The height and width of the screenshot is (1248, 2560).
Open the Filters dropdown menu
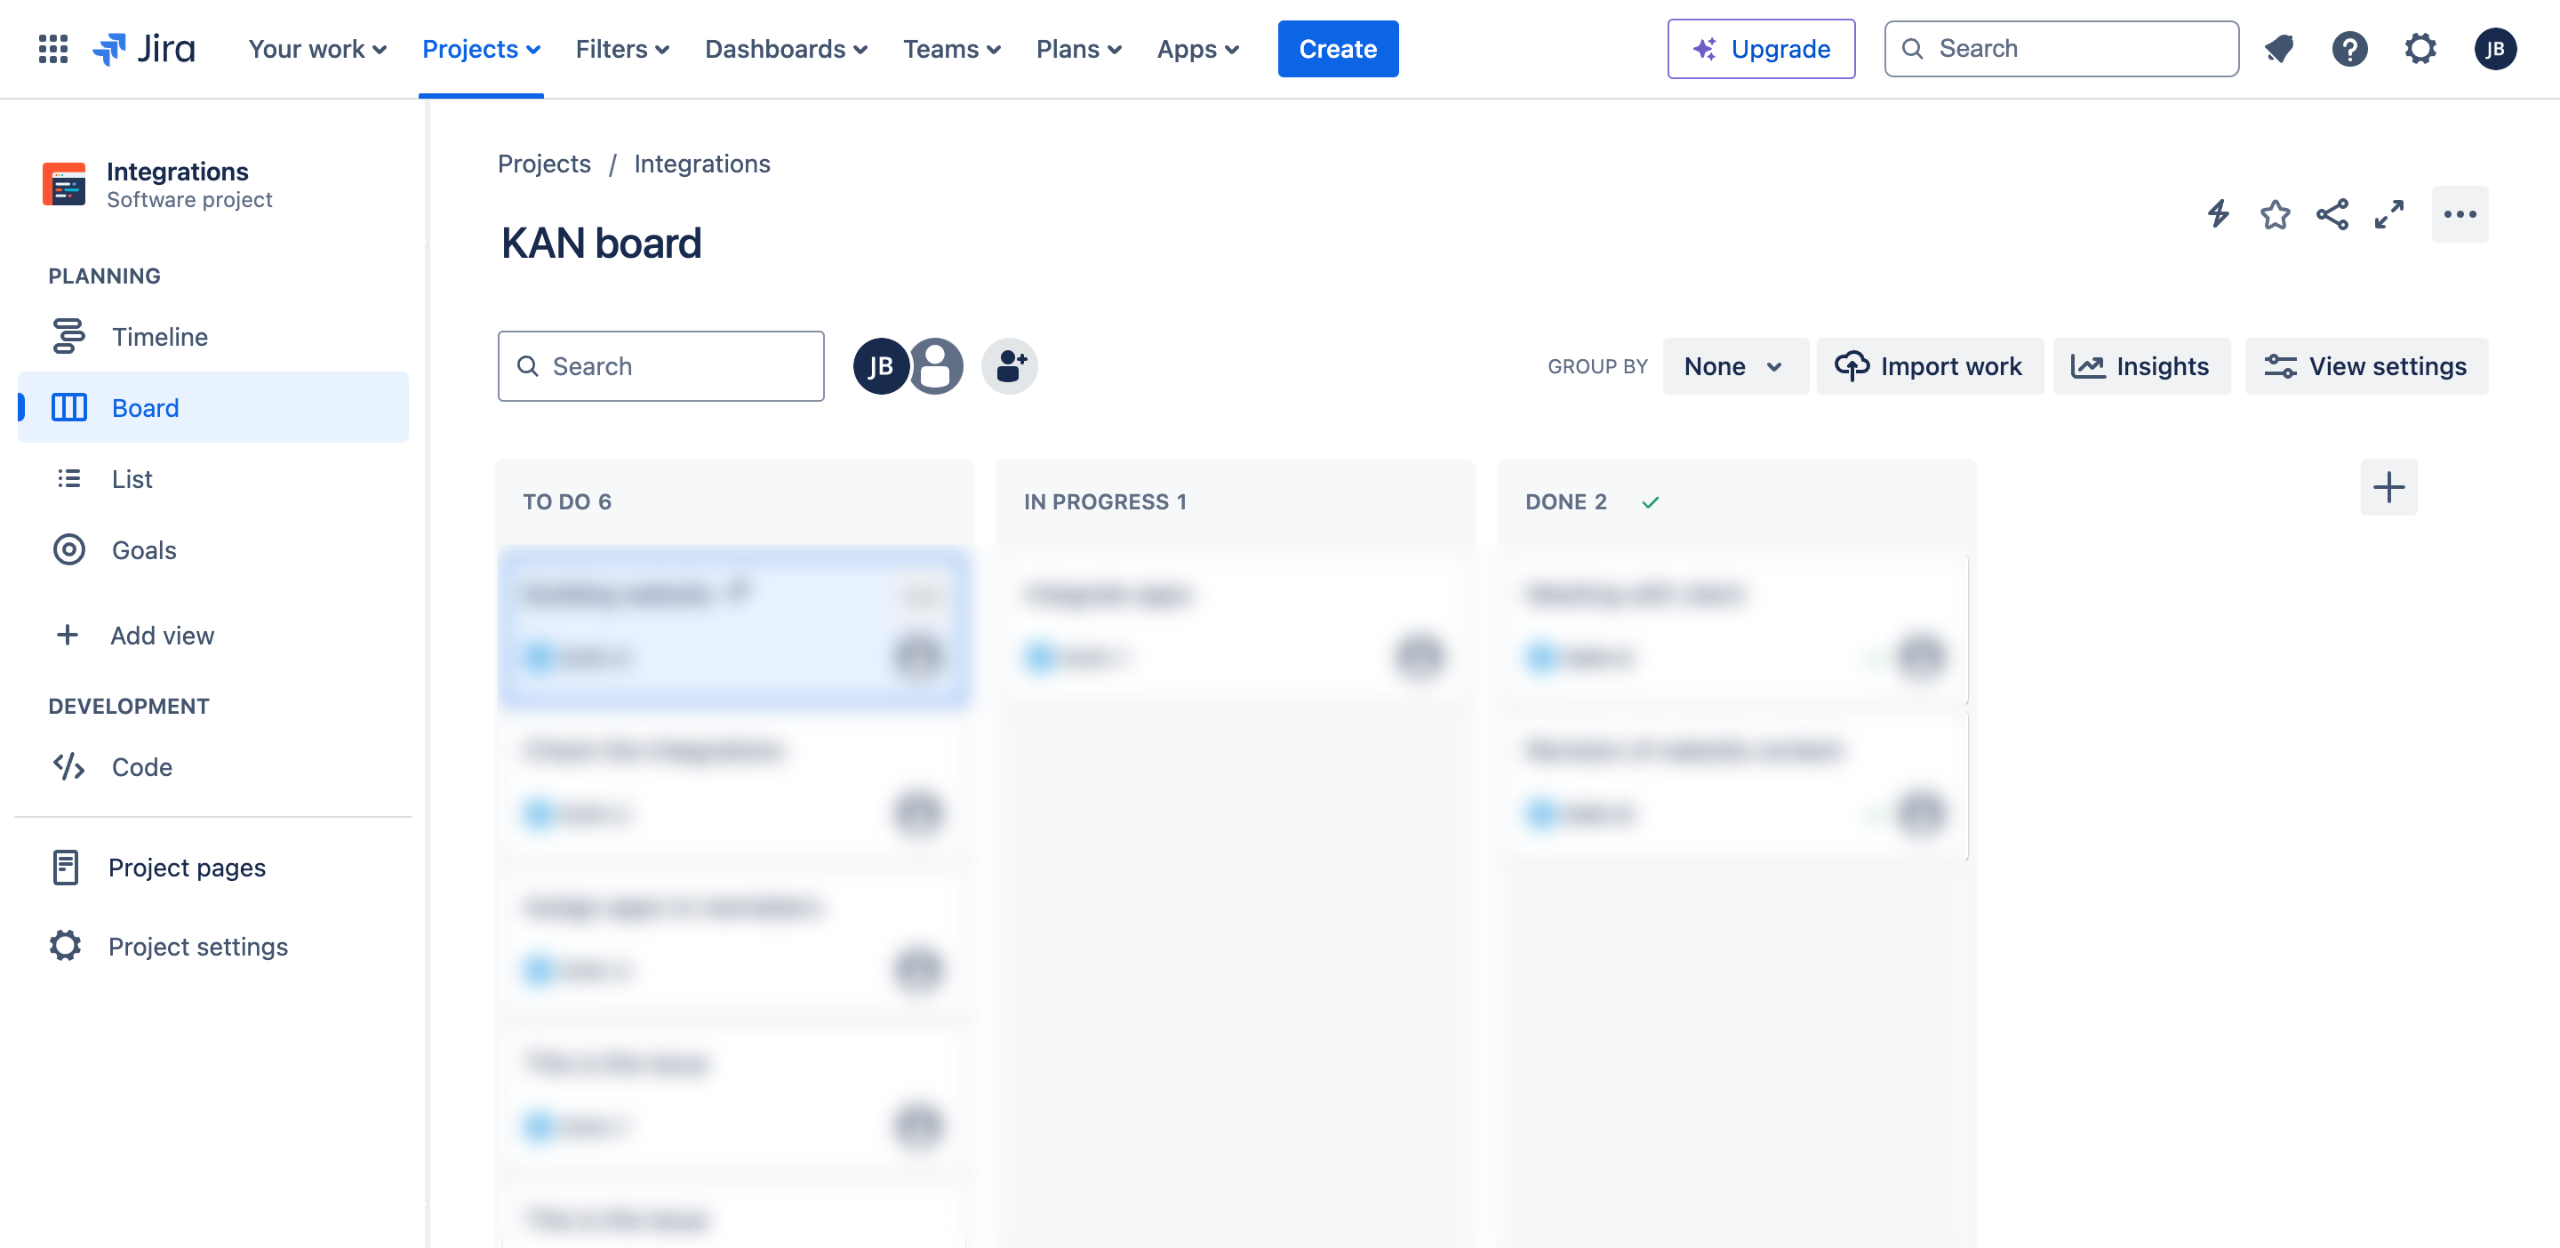pyautogui.click(x=622, y=49)
